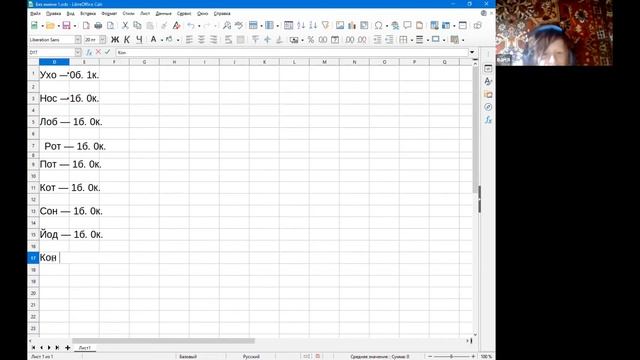Screen dimensions: 640x360
Task: Click the formula input line
Action: tap(292, 52)
